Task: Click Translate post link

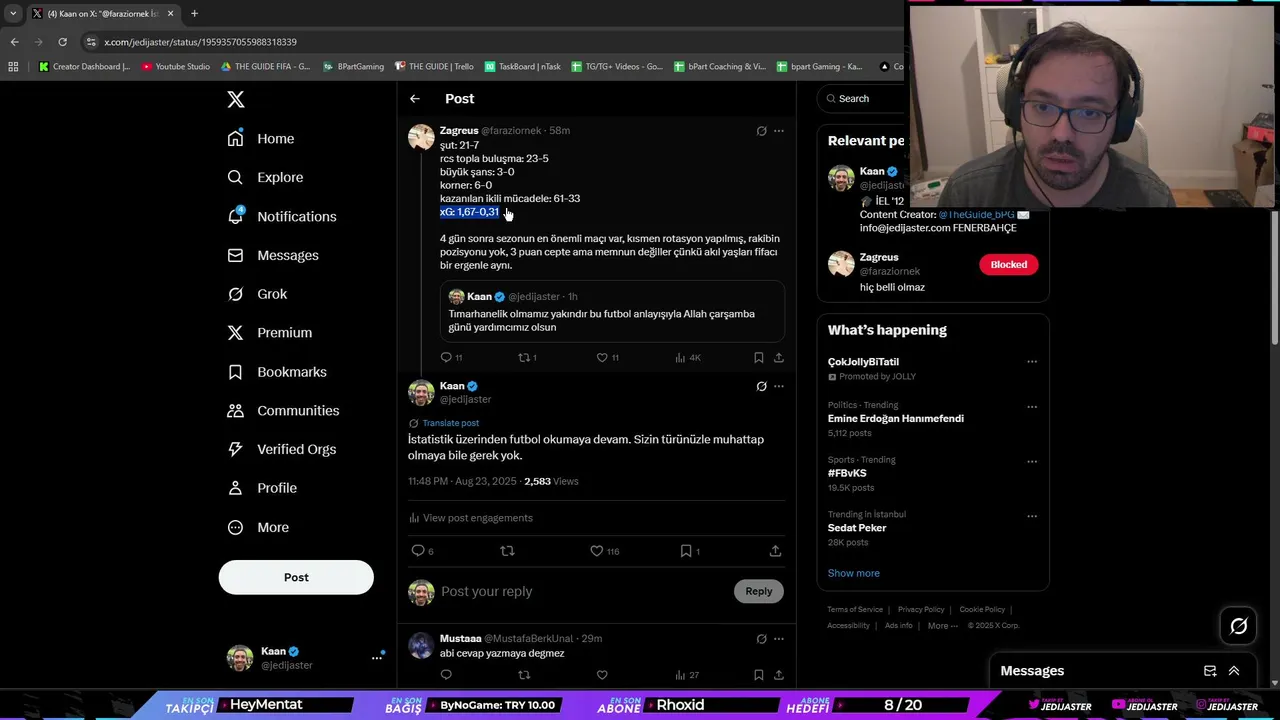Action: click(450, 423)
